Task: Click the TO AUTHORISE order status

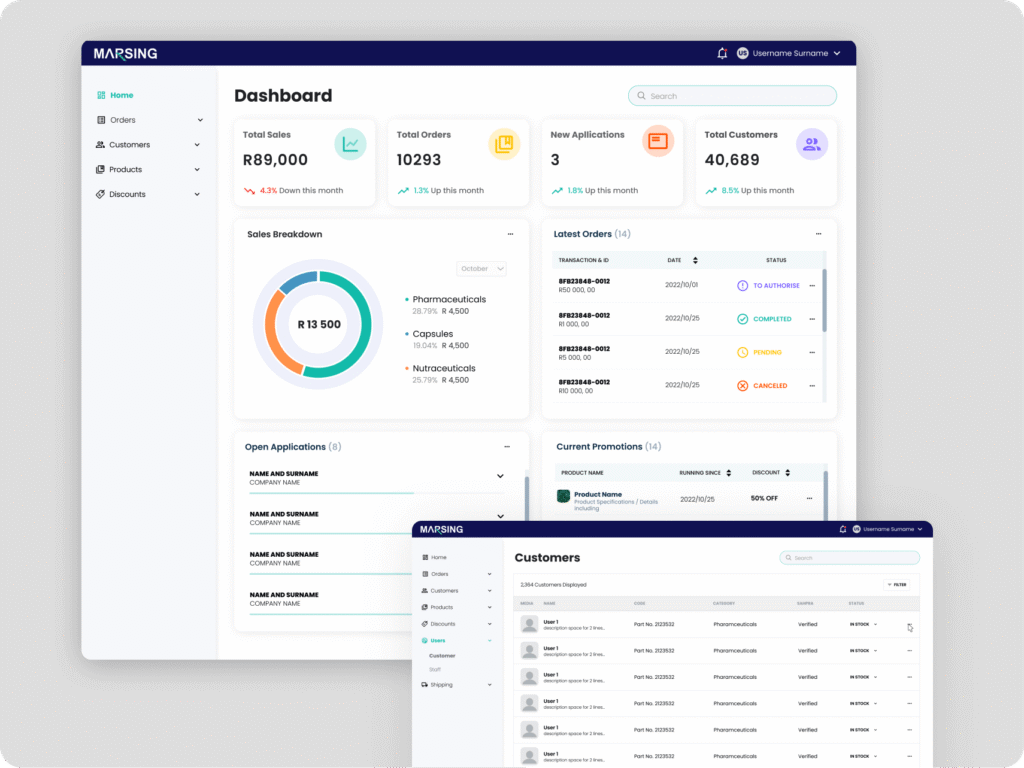Action: pyautogui.click(x=769, y=285)
